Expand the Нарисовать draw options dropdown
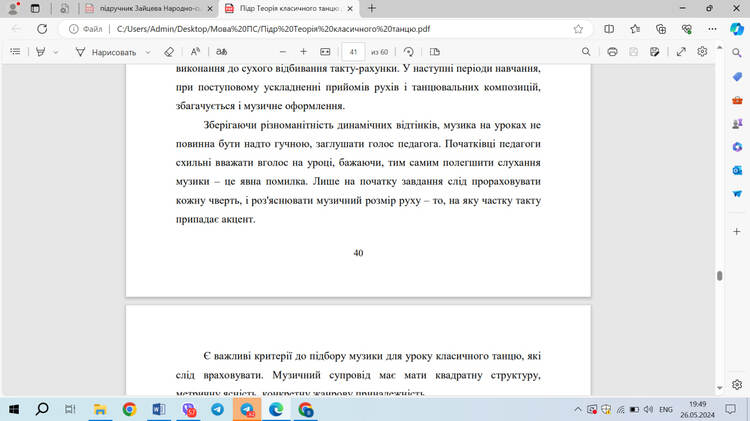 pos(148,52)
